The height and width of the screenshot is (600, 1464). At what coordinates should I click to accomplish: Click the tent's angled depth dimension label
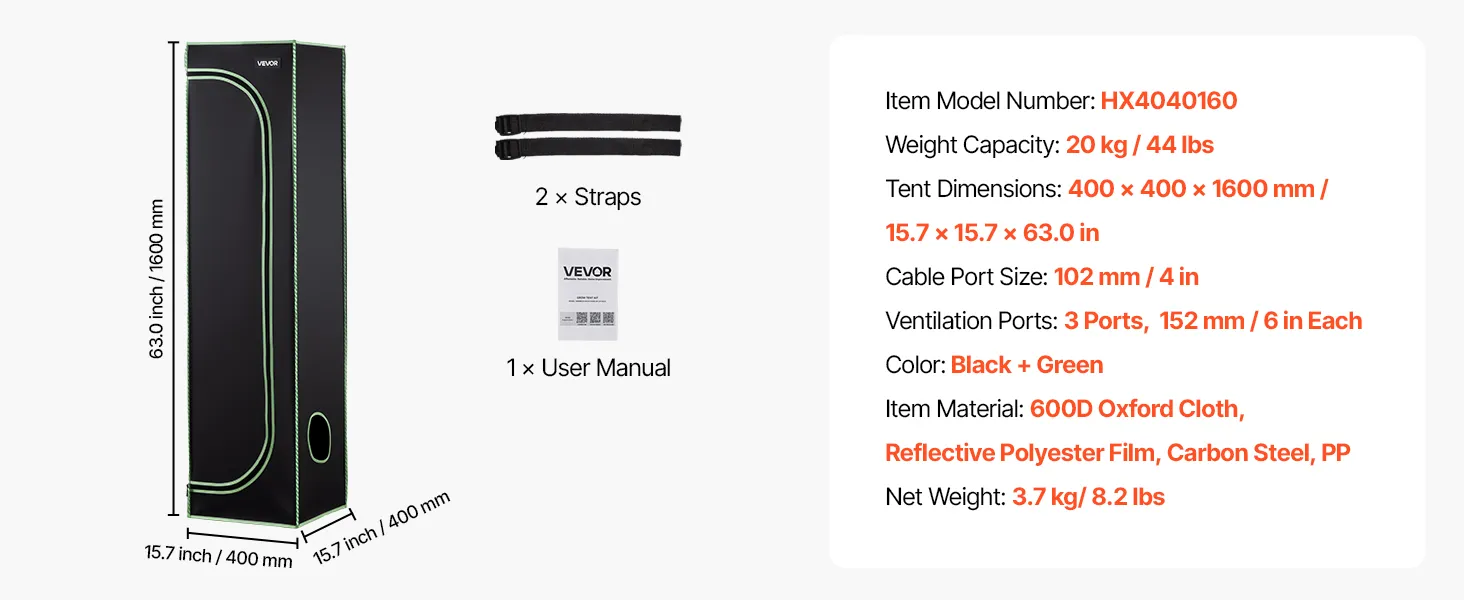[381, 527]
